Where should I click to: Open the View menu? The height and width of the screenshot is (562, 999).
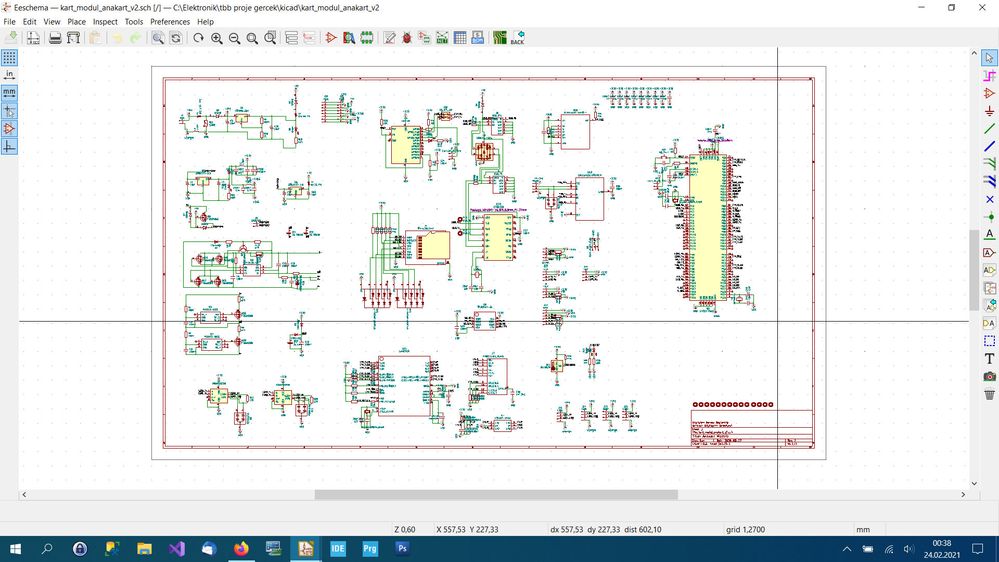[x=52, y=22]
